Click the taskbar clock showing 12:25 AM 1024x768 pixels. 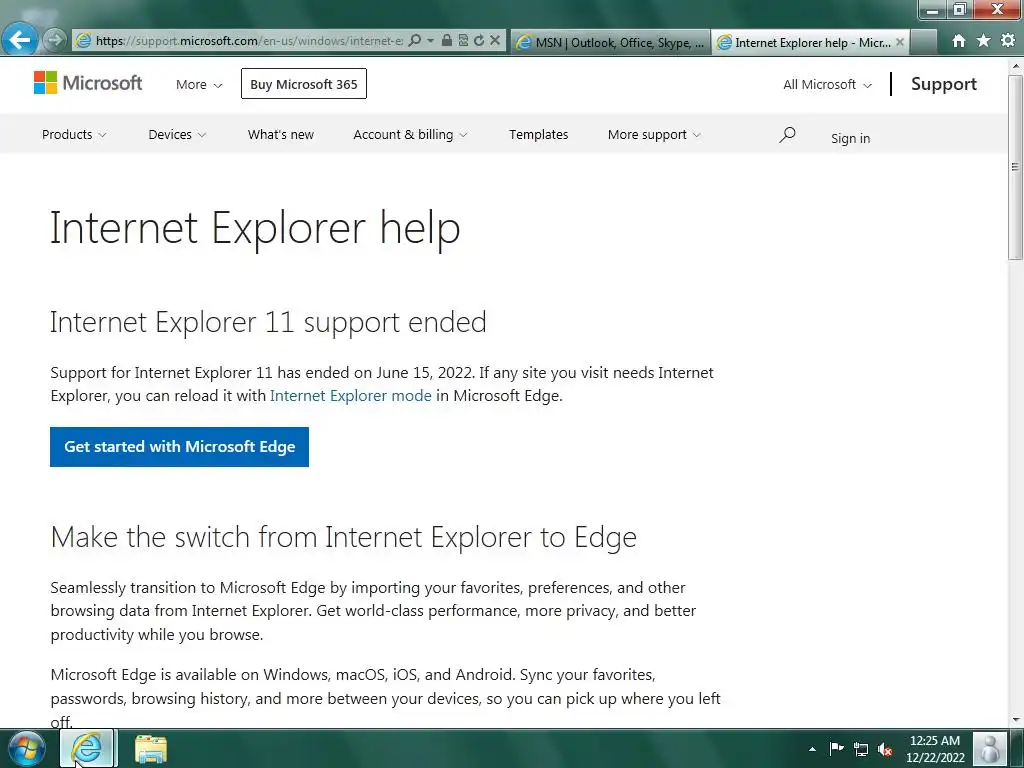pos(935,749)
